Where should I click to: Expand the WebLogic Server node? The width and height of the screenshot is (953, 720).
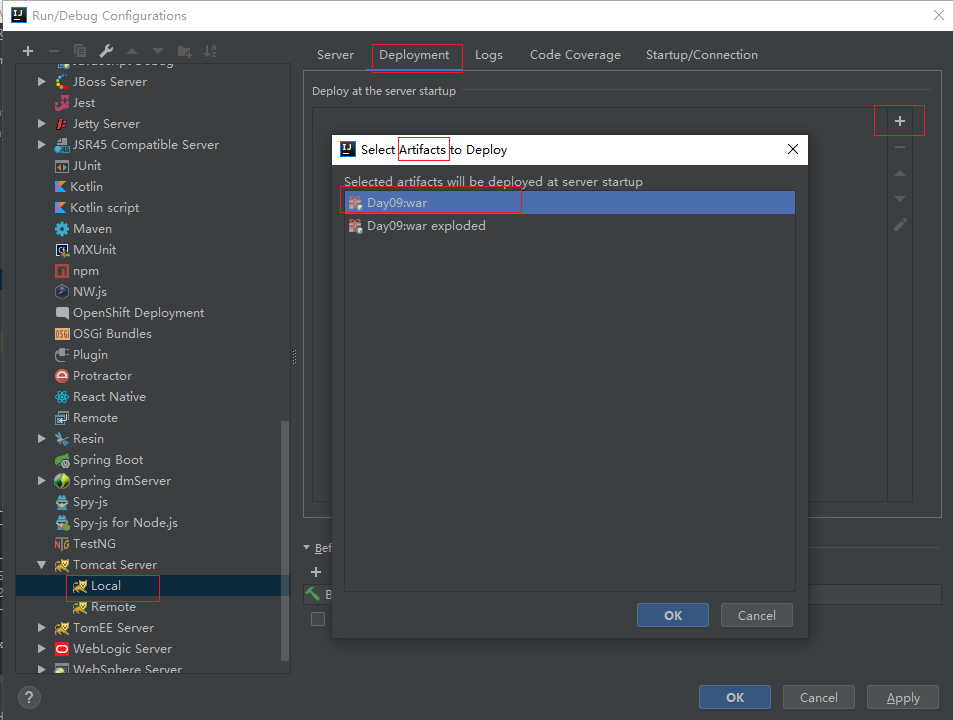[x=42, y=649]
